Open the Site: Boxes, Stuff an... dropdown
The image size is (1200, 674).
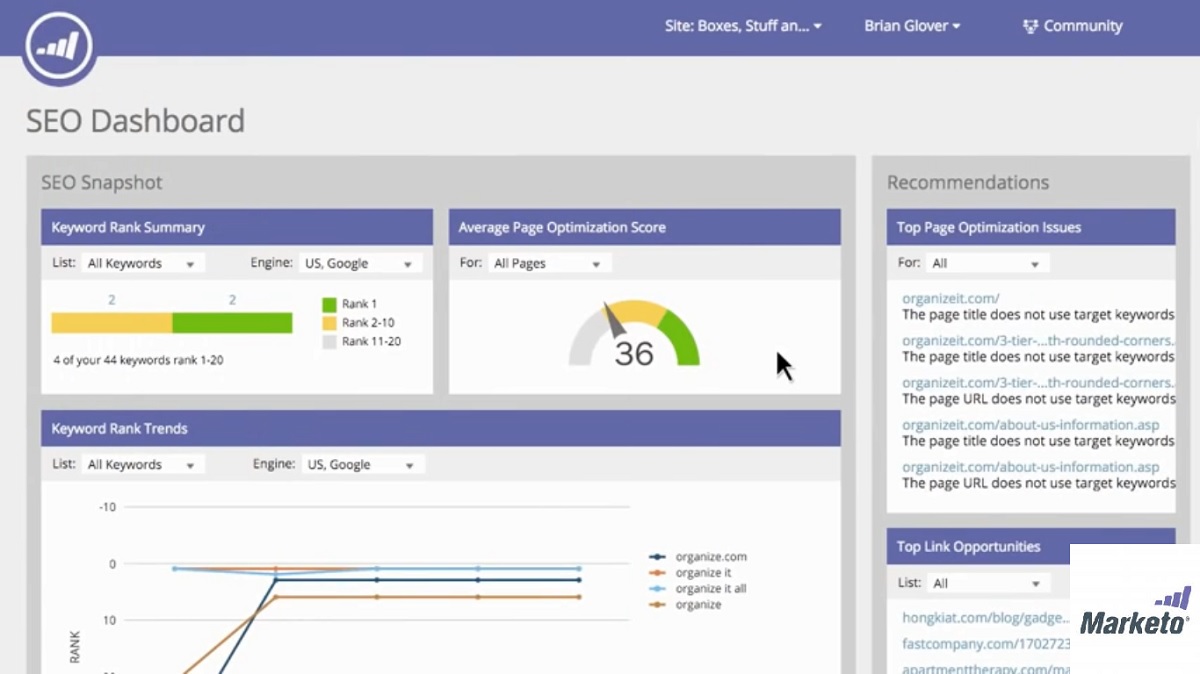coord(742,27)
